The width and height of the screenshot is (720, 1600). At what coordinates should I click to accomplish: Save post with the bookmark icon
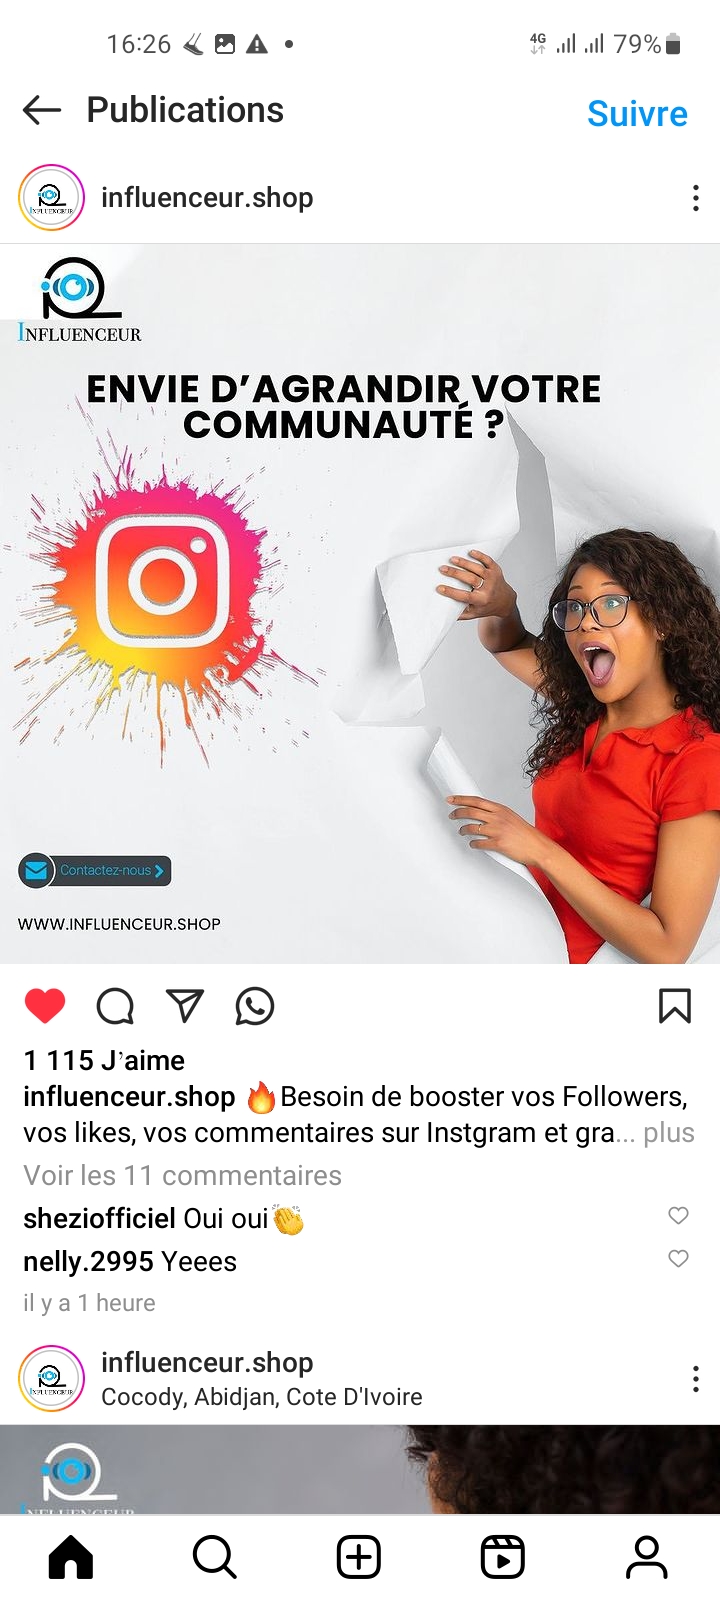click(x=675, y=1006)
